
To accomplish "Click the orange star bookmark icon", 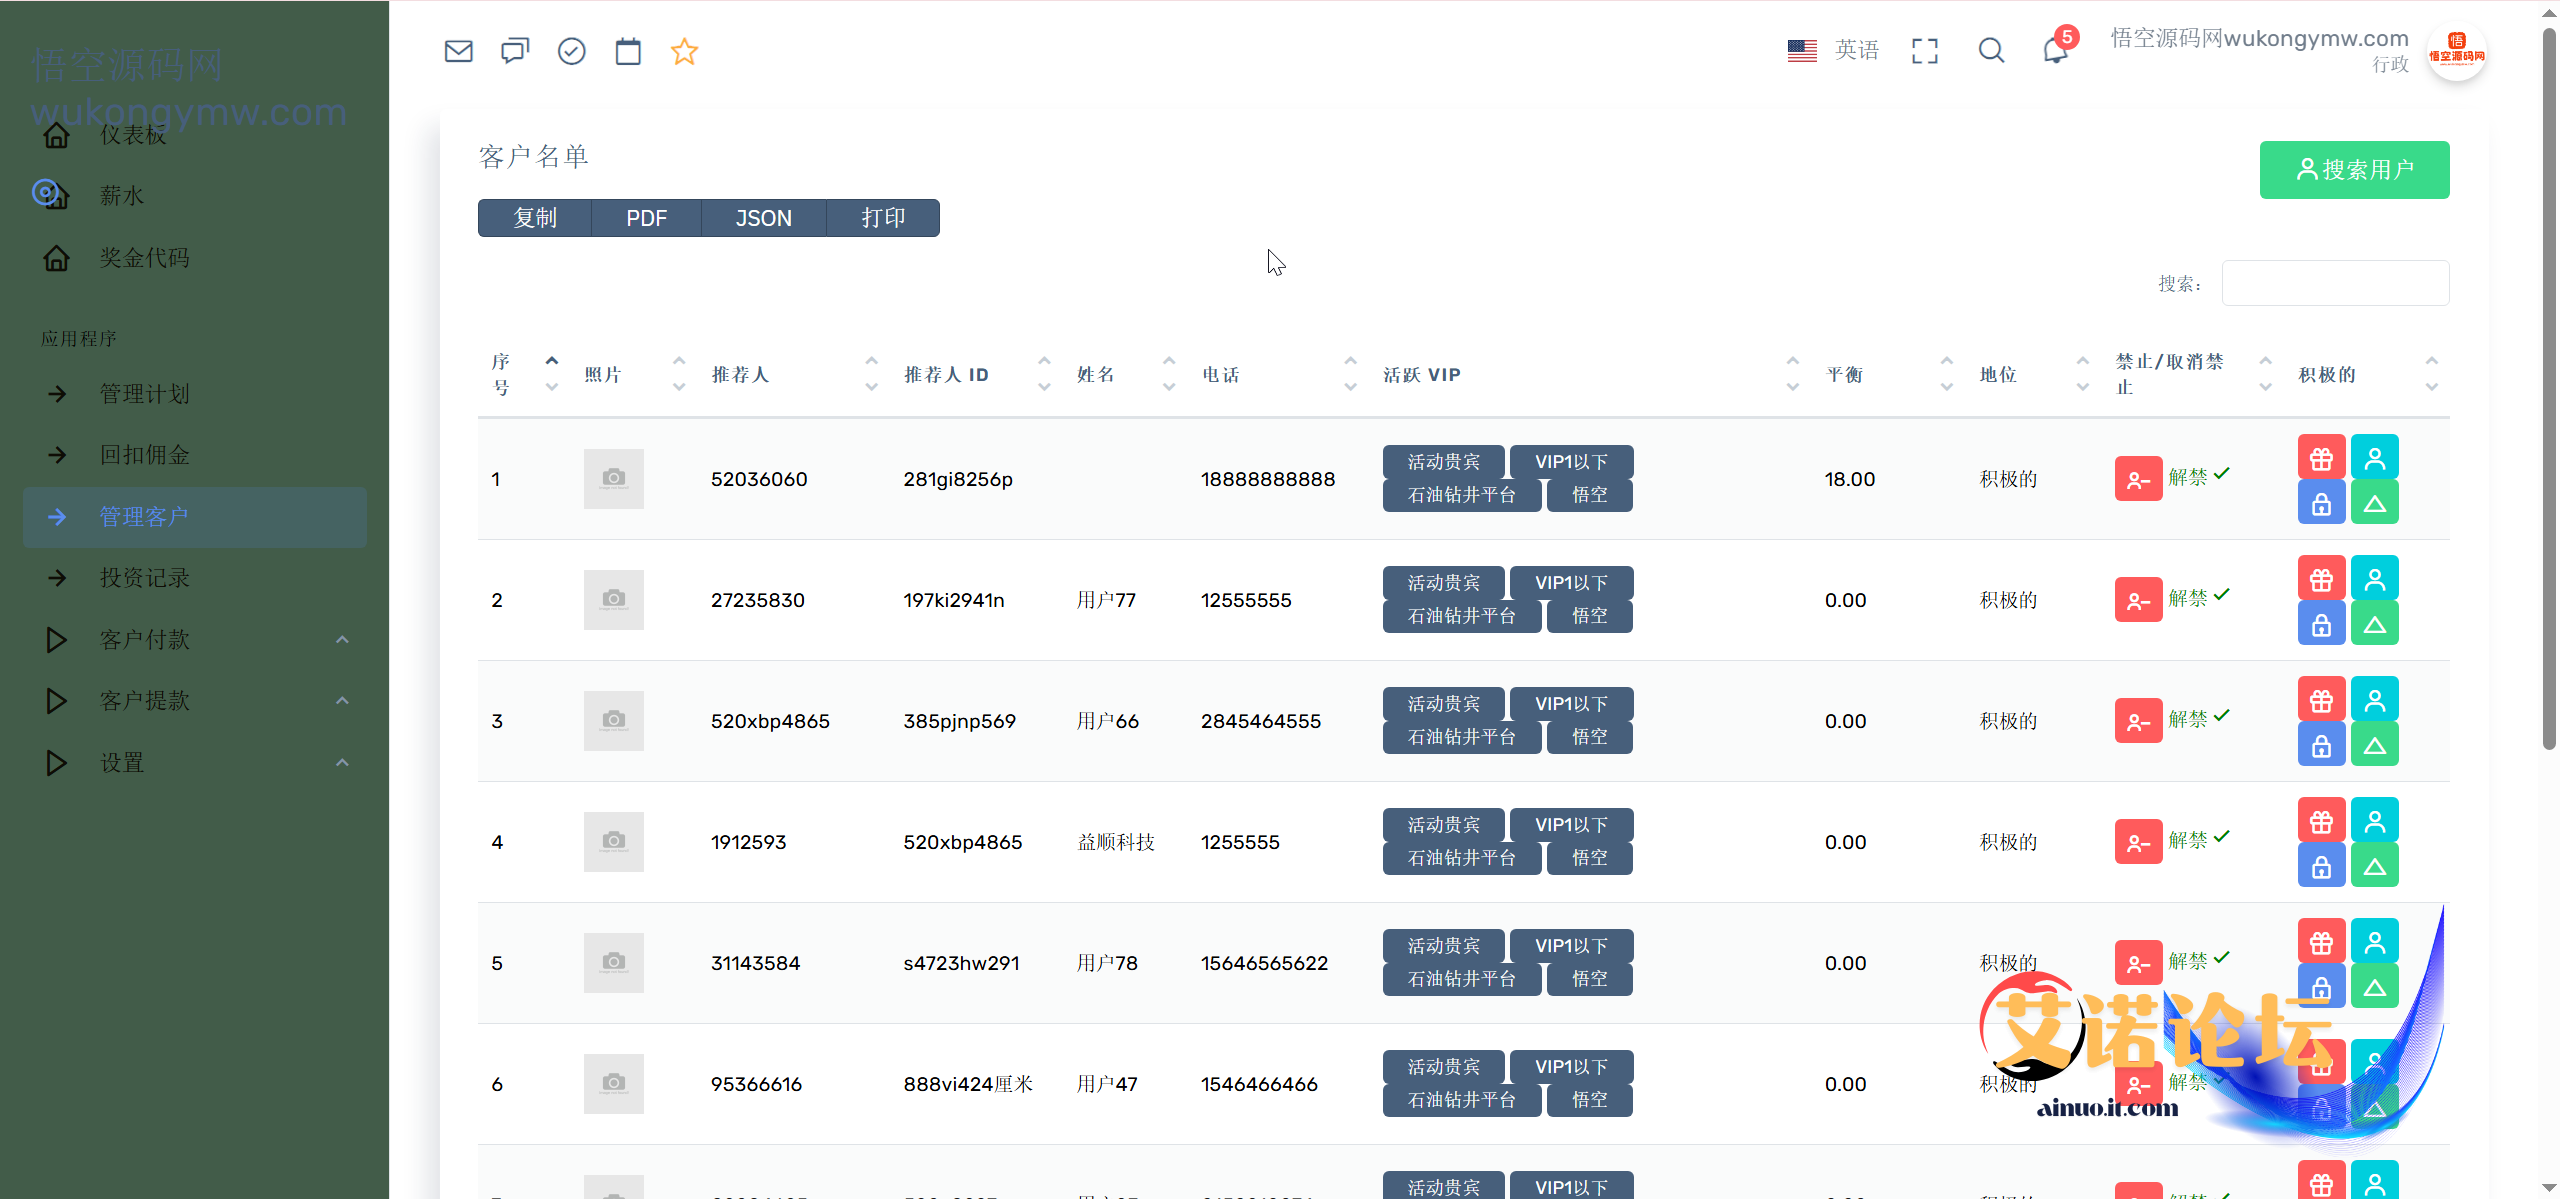I will coord(684,51).
